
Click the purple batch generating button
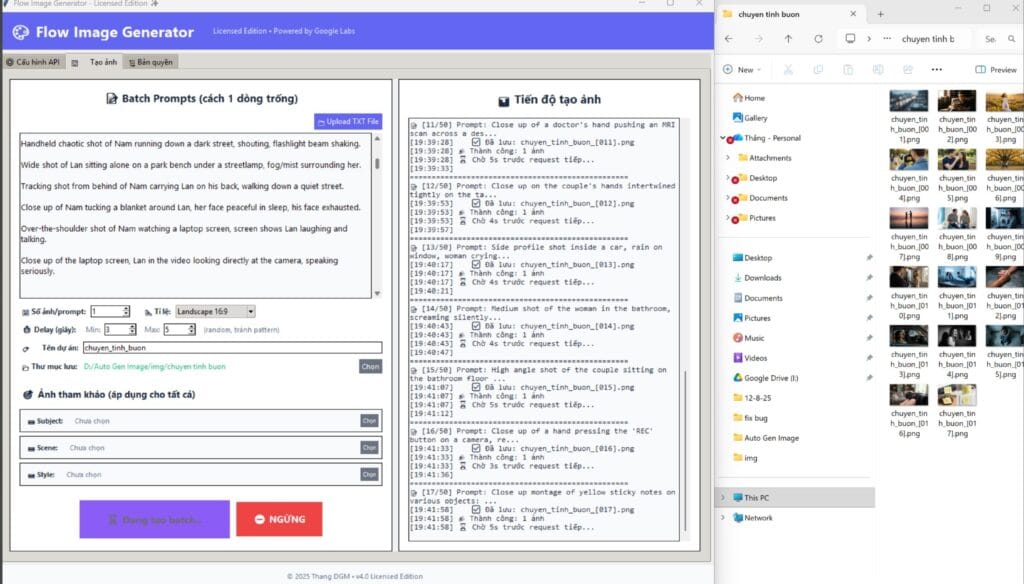[155, 519]
